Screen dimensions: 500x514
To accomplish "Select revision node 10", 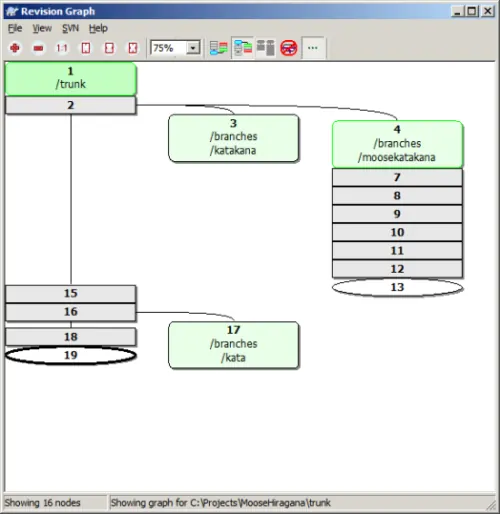I will click(397, 232).
